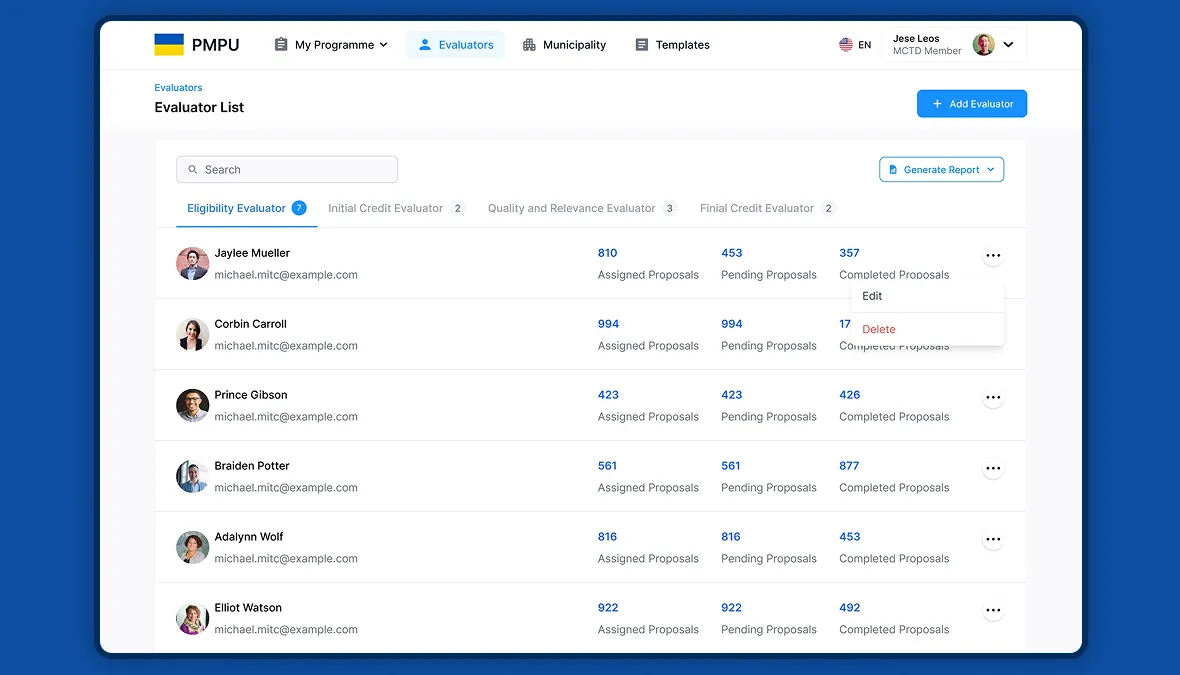
Task: Click the Add Evaluator button
Action: [972, 104]
